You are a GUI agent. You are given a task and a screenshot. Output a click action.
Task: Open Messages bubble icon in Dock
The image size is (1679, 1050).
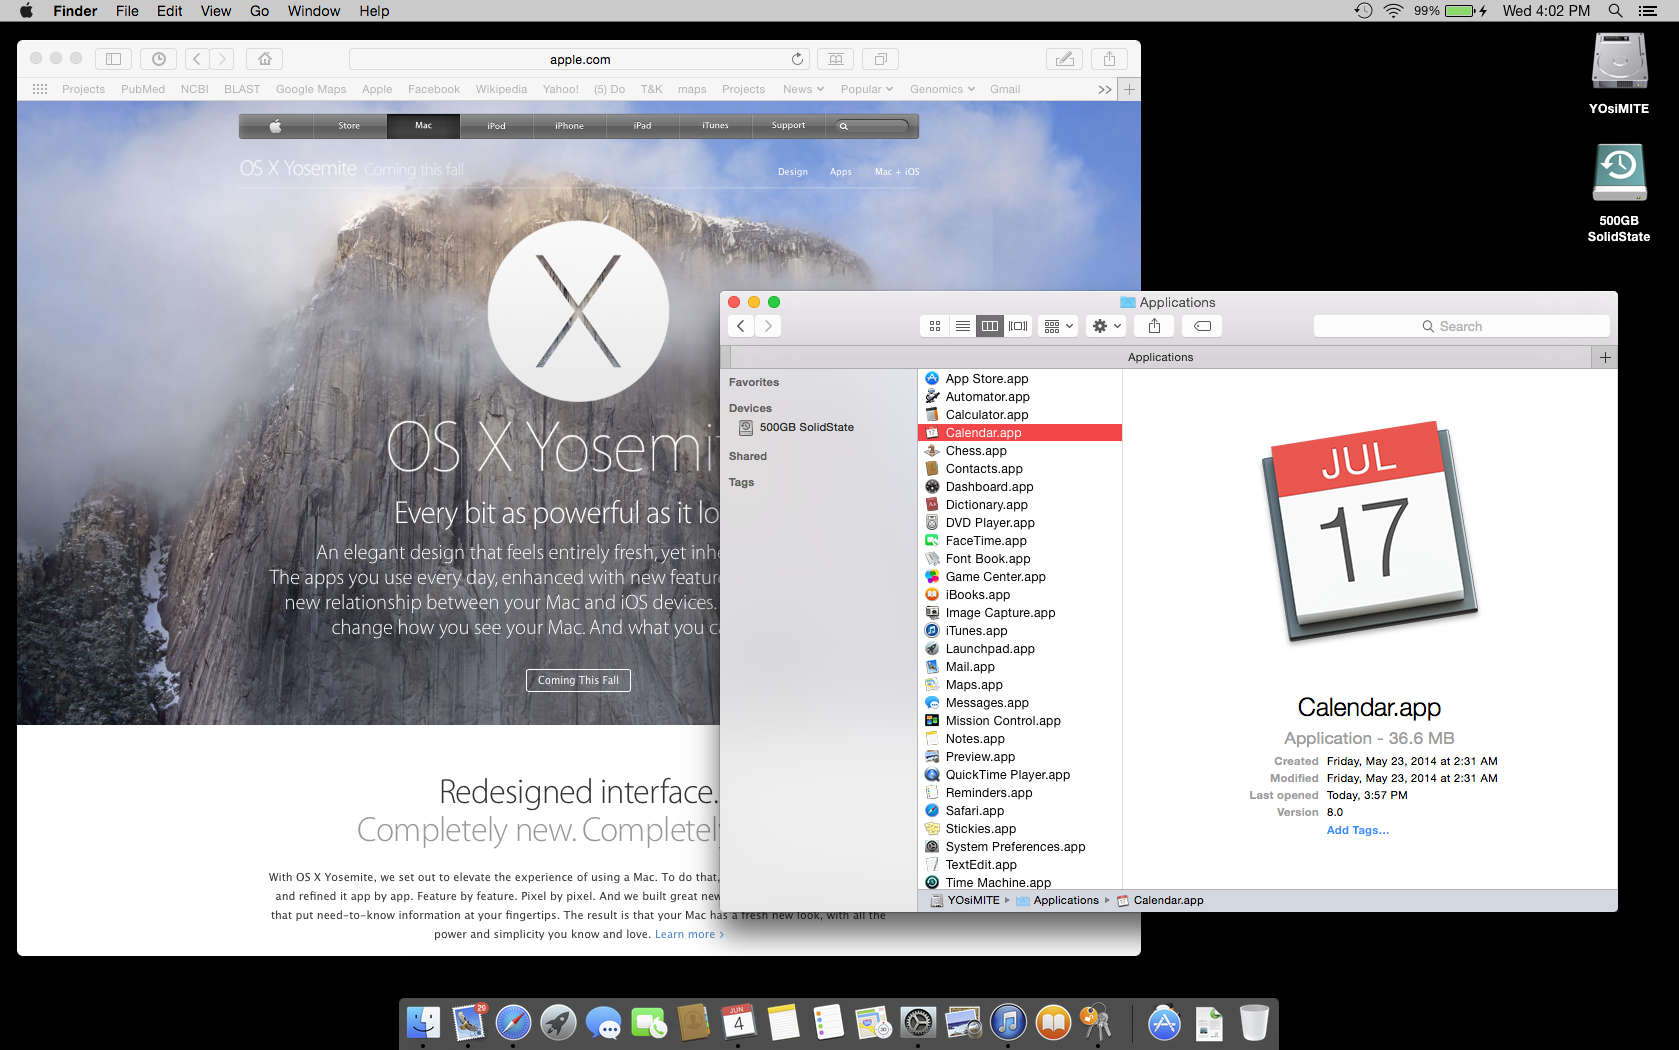[x=603, y=1022]
